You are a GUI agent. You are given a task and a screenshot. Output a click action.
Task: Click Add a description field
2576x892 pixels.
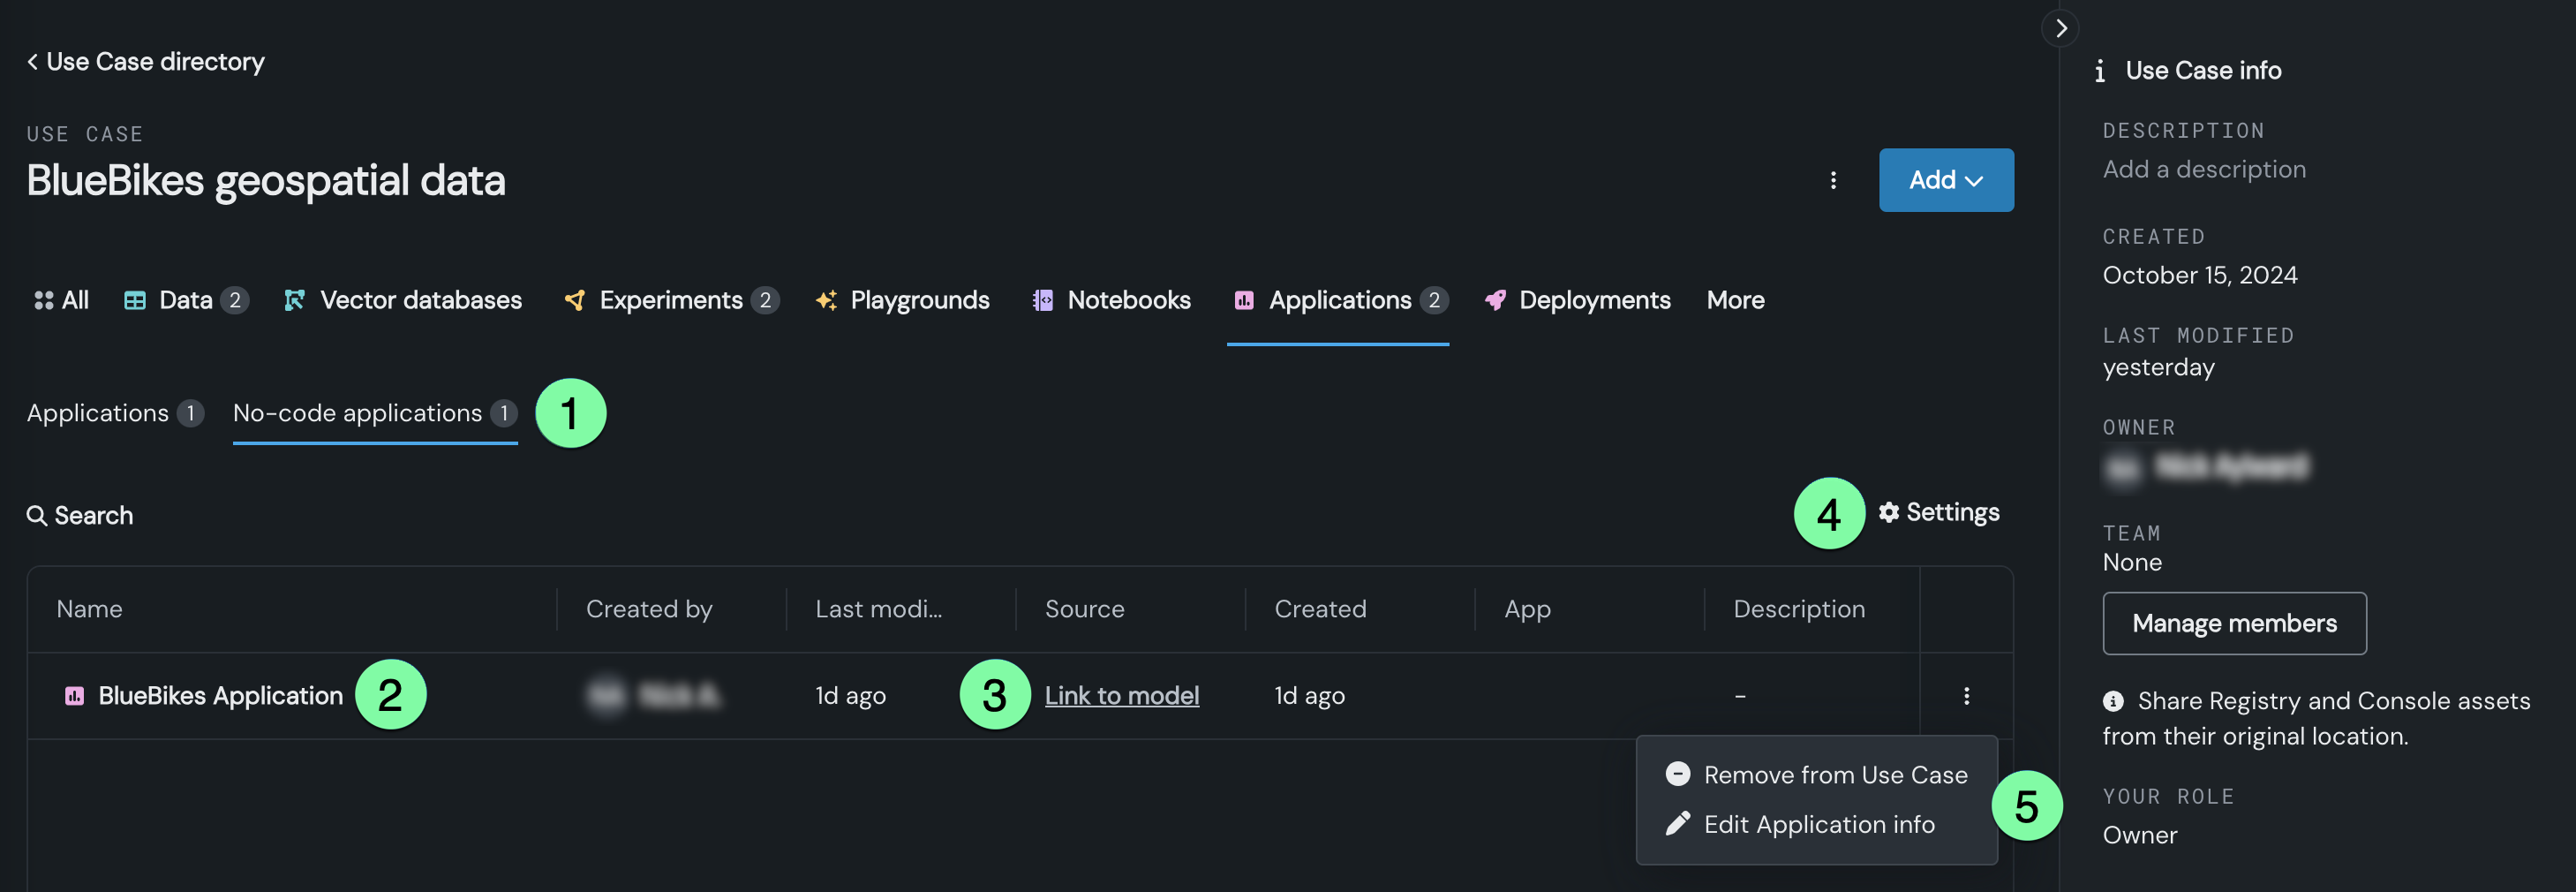point(2203,169)
